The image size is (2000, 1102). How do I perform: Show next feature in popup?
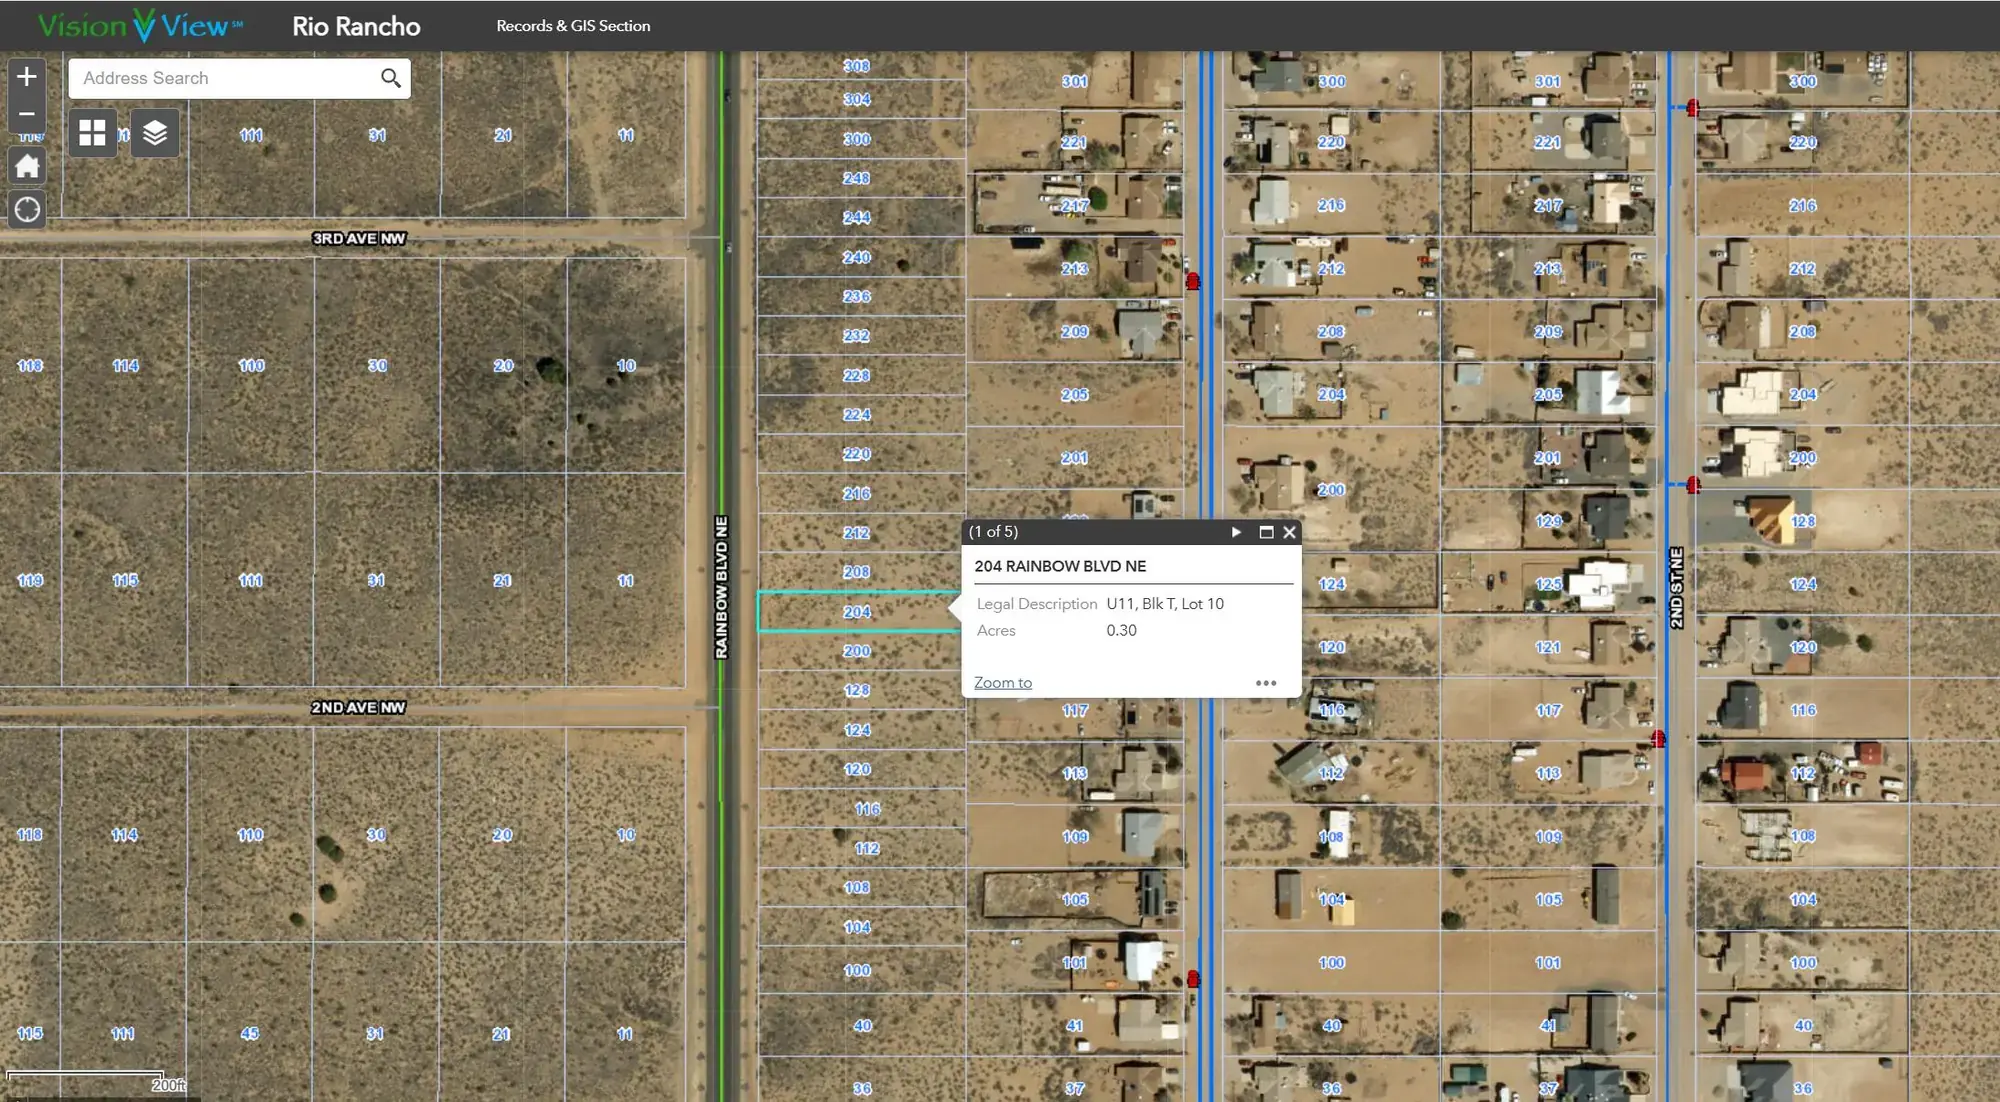1236,532
